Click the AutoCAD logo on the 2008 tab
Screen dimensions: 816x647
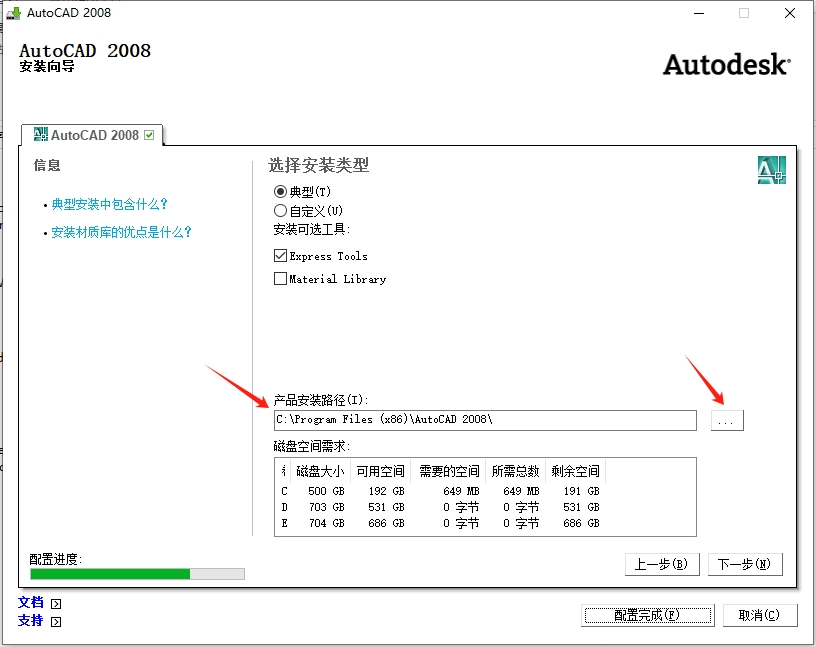tap(42, 133)
